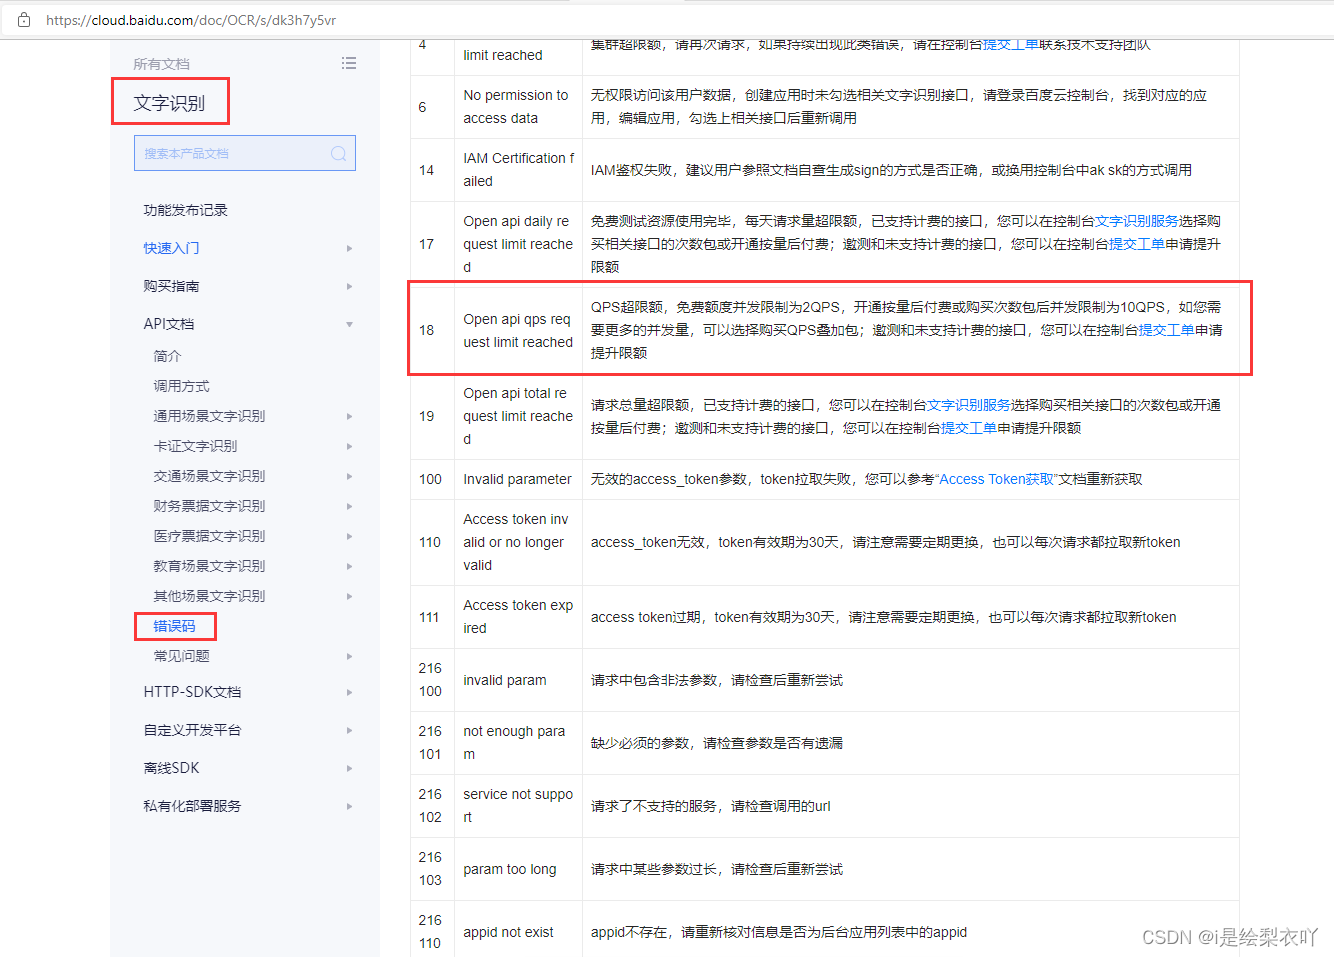
Task: Open 提交工单 link in error 18 row
Action: (x=1166, y=330)
